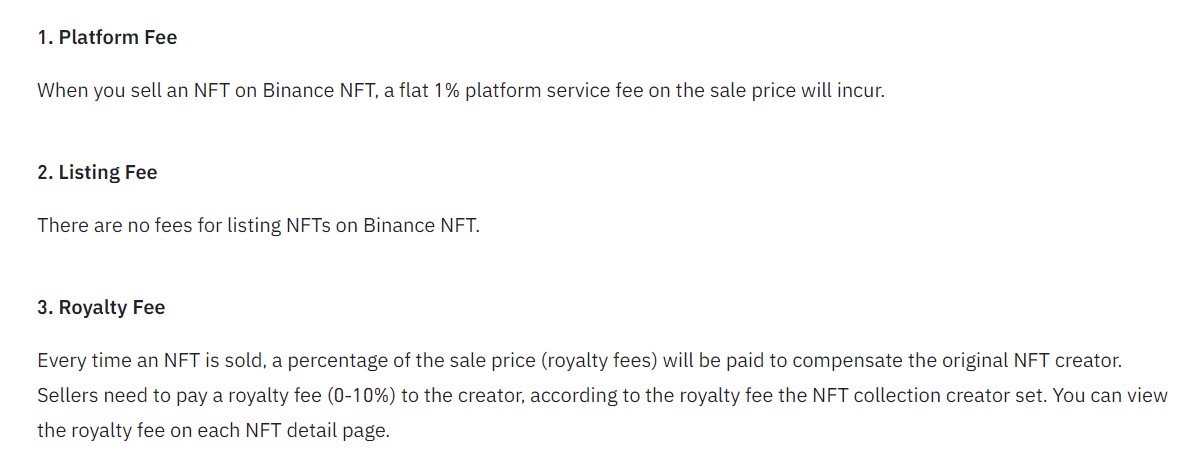Viewport: 1180px width, 453px height.
Task: Click the word "flat" in platform fee sentence
Action: [x=414, y=91]
